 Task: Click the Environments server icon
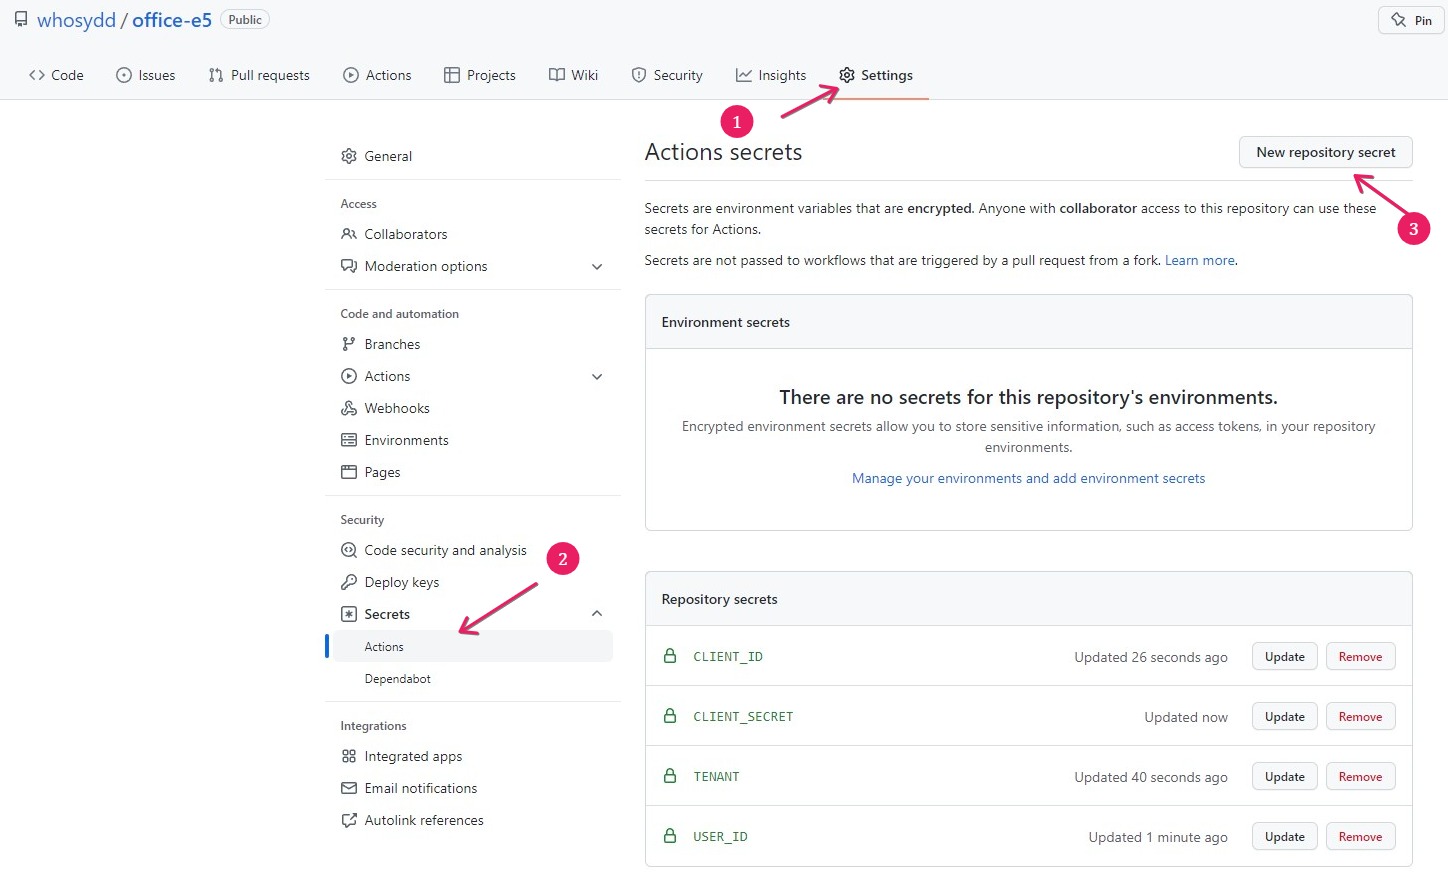(x=349, y=440)
